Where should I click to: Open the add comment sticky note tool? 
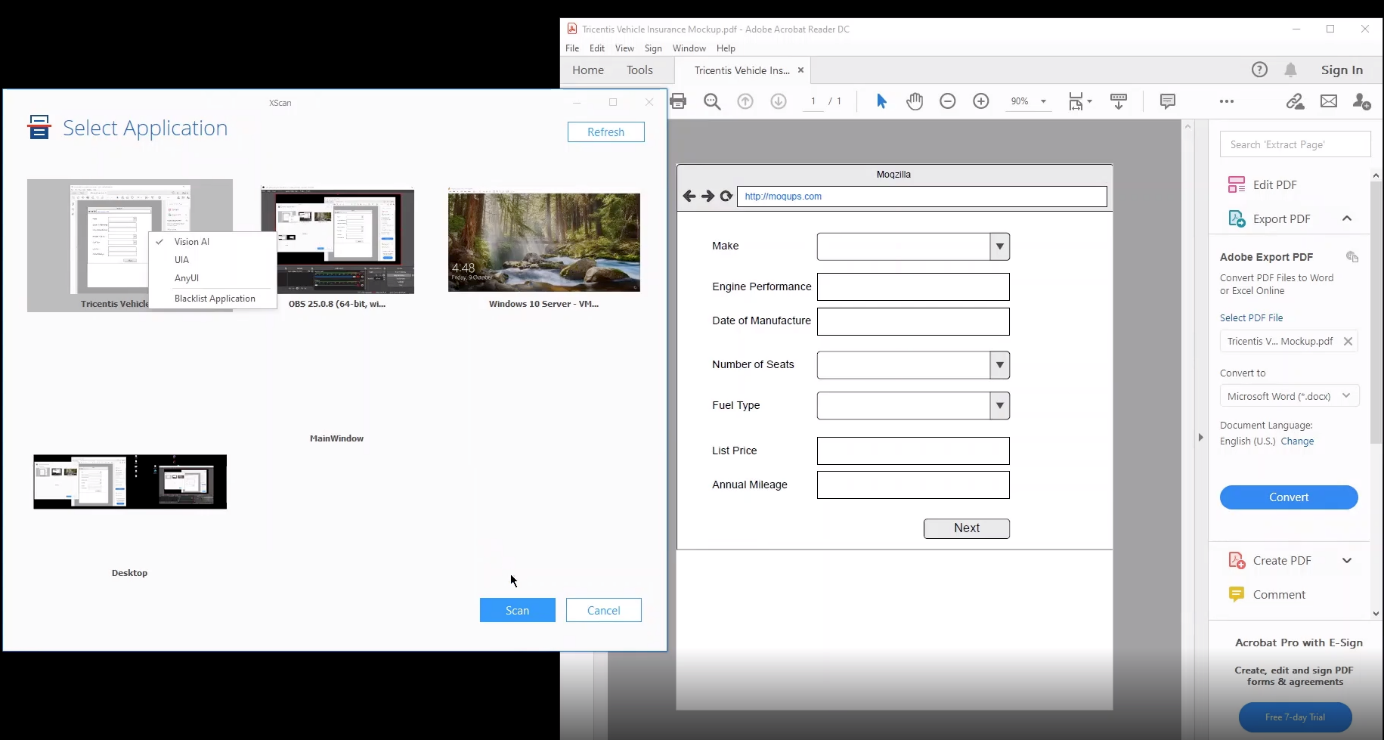pyautogui.click(x=1167, y=101)
